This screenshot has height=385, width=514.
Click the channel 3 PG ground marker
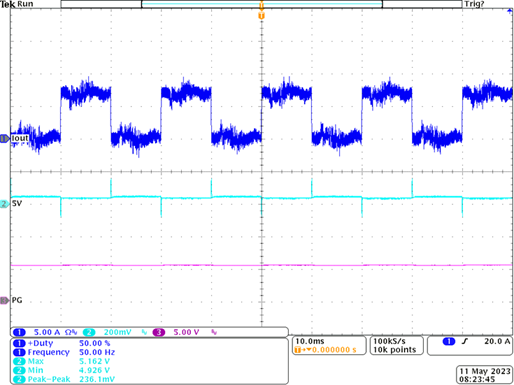click(4, 301)
